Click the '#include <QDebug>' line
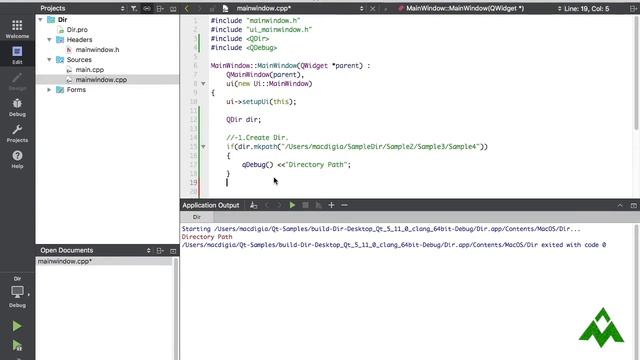This screenshot has height=360, width=640. [244, 48]
